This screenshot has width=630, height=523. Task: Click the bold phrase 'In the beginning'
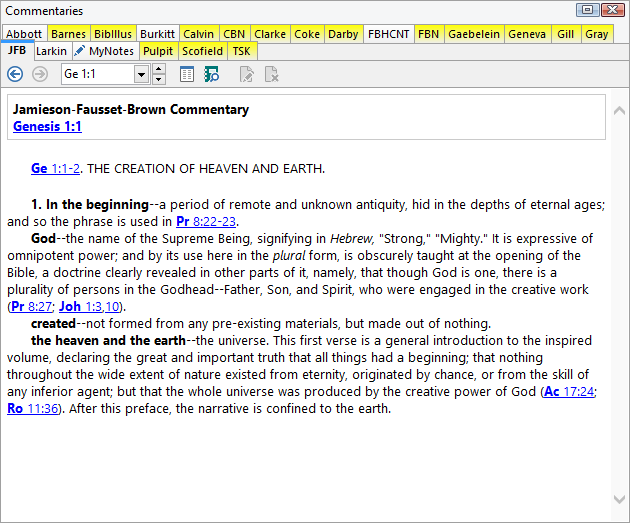click(97, 204)
